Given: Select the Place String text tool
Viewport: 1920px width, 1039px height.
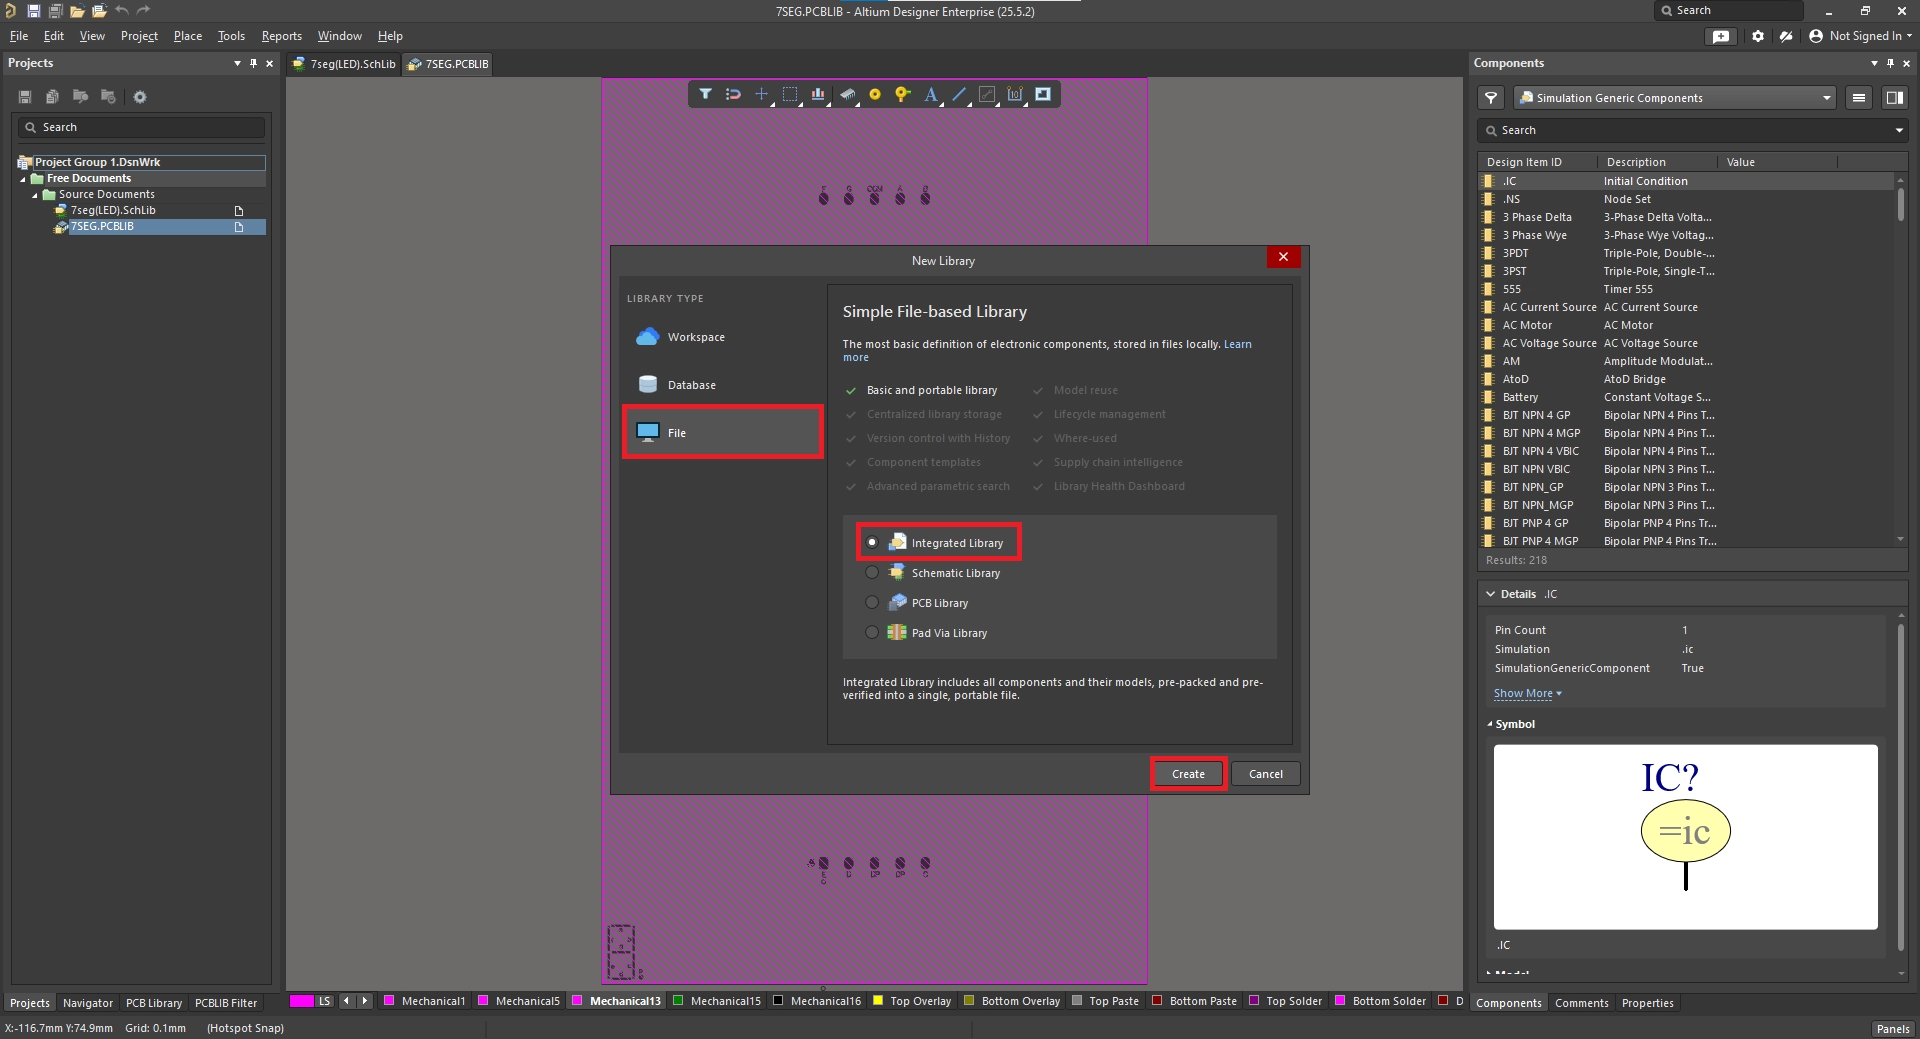Looking at the screenshot, I should 930,94.
